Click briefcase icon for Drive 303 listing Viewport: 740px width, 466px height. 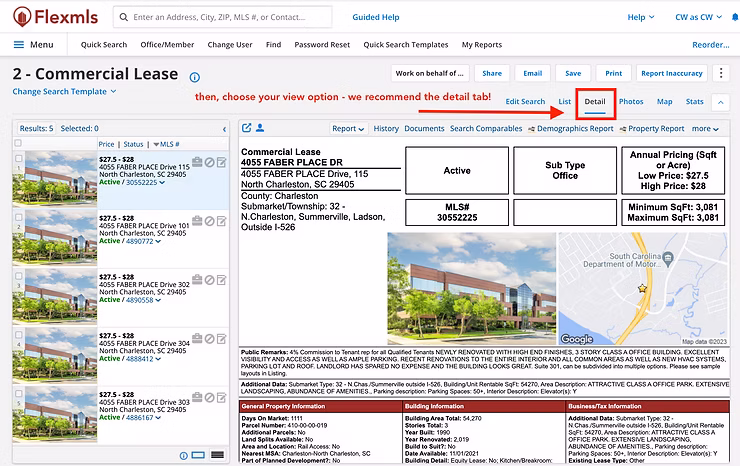click(197, 397)
